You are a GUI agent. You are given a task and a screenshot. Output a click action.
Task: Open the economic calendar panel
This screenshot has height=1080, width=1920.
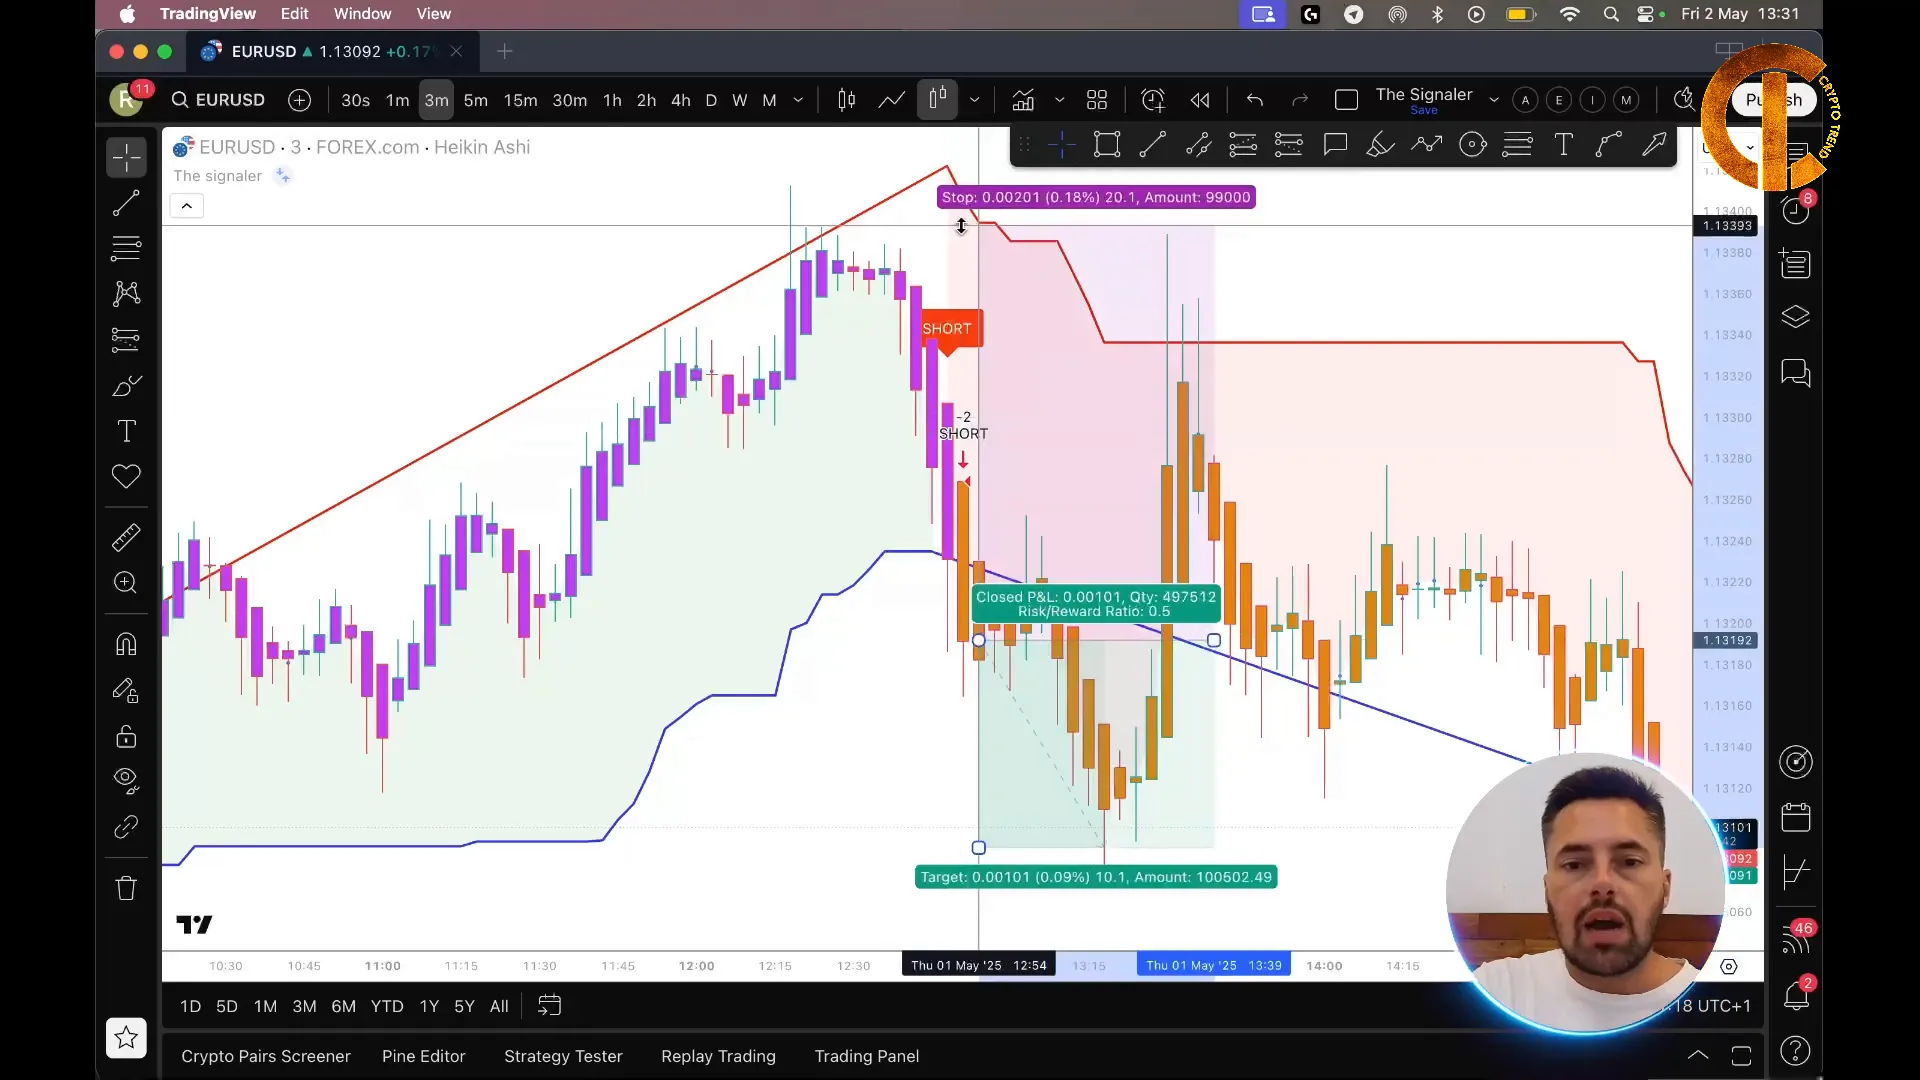pos(1796,817)
